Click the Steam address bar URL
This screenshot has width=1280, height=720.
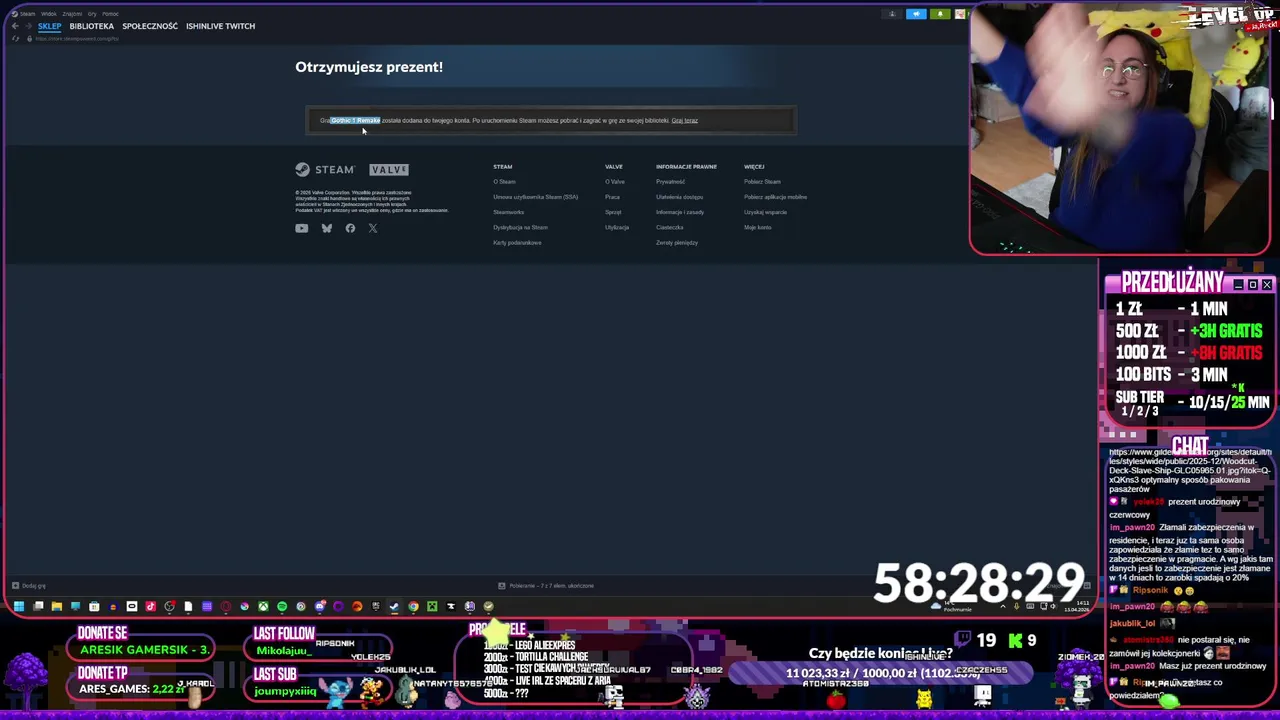[x=78, y=39]
